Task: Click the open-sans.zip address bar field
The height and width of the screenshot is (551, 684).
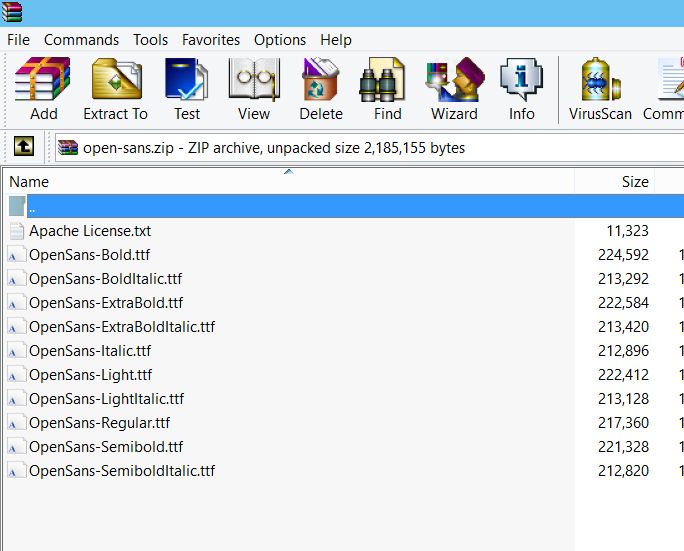Action: [x=369, y=148]
